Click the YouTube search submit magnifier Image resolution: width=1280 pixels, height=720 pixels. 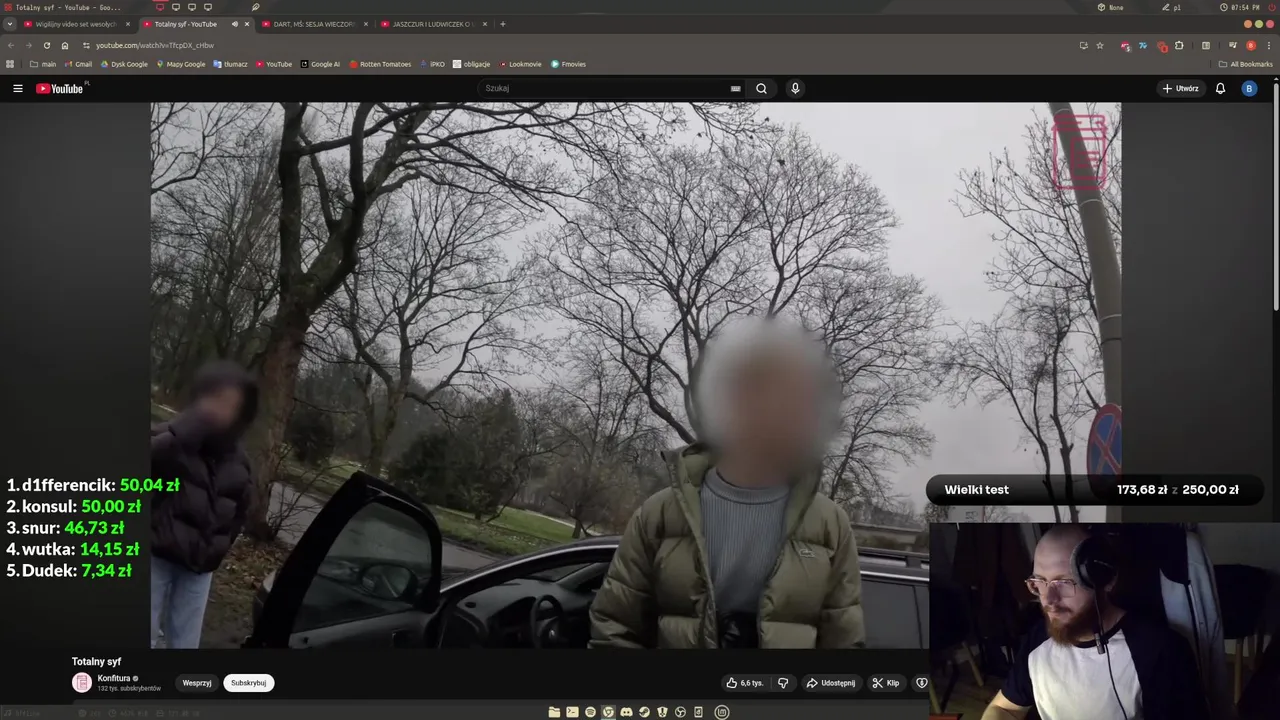761,88
